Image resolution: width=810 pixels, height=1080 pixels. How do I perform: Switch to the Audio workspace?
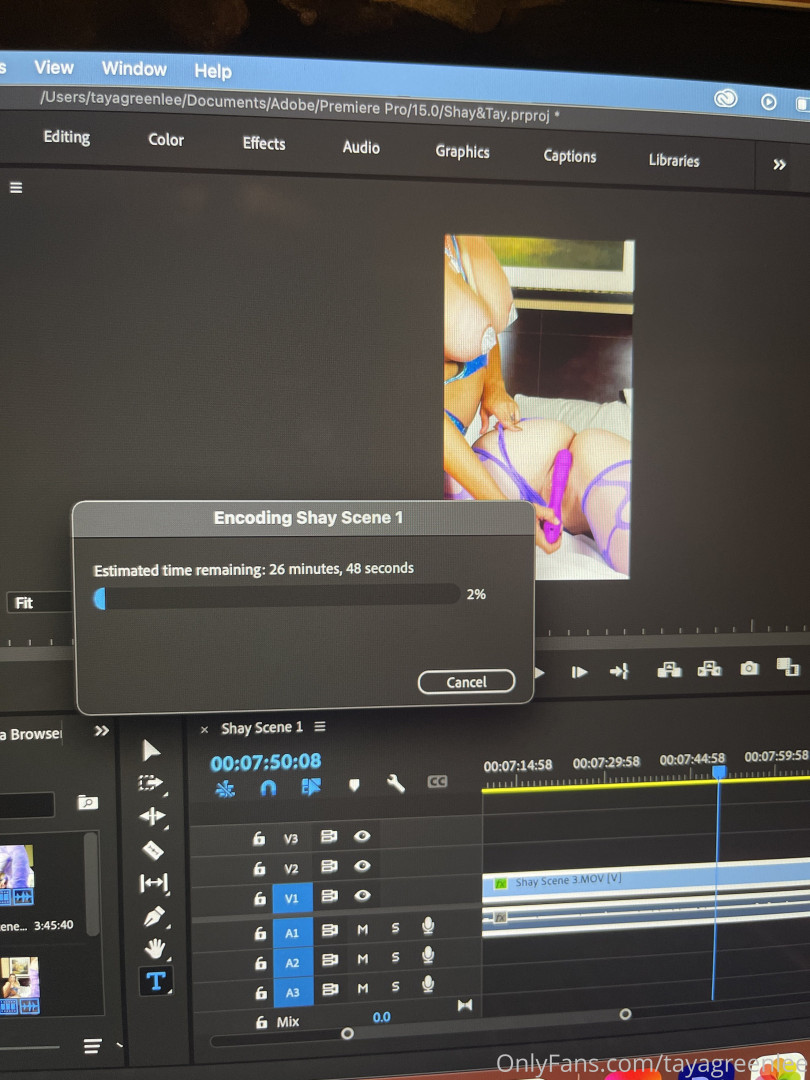click(361, 147)
